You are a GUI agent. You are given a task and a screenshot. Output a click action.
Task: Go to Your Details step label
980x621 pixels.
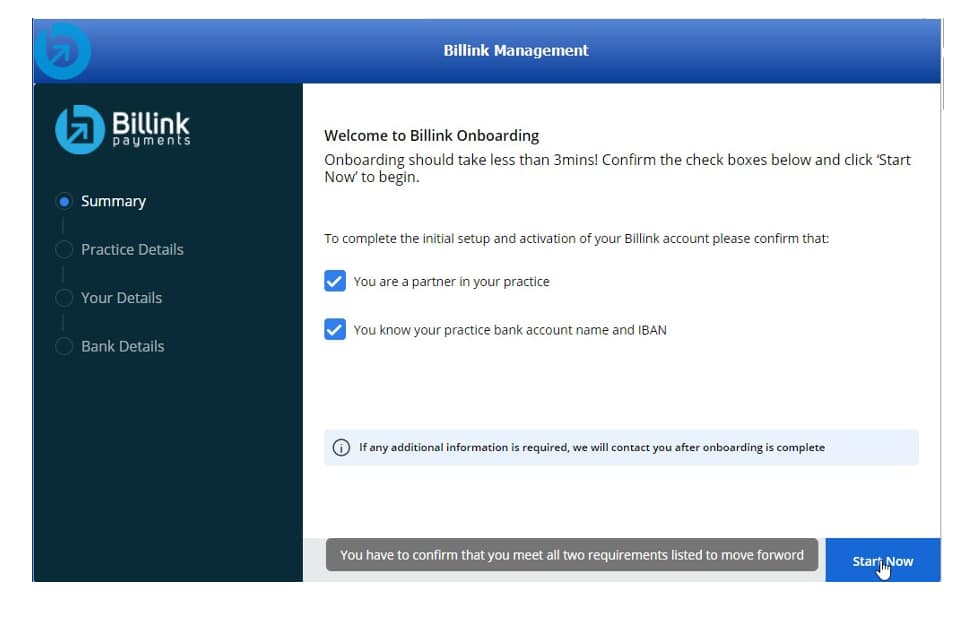click(121, 298)
